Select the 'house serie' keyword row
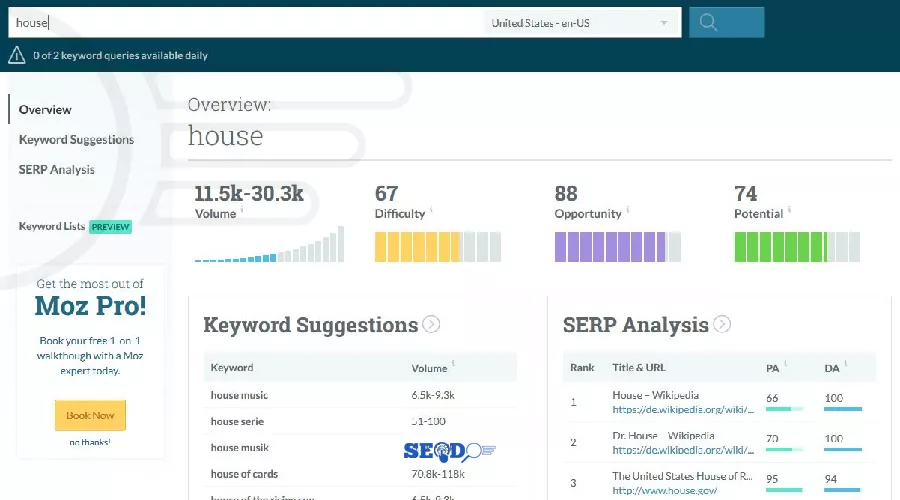 pyautogui.click(x=360, y=421)
